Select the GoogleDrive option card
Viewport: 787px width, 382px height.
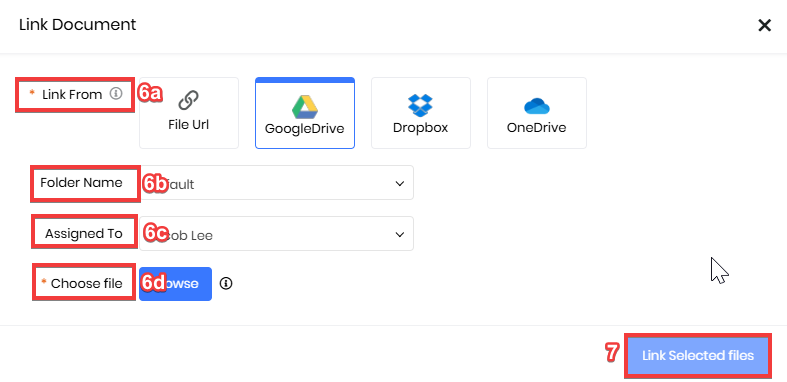pyautogui.click(x=305, y=113)
